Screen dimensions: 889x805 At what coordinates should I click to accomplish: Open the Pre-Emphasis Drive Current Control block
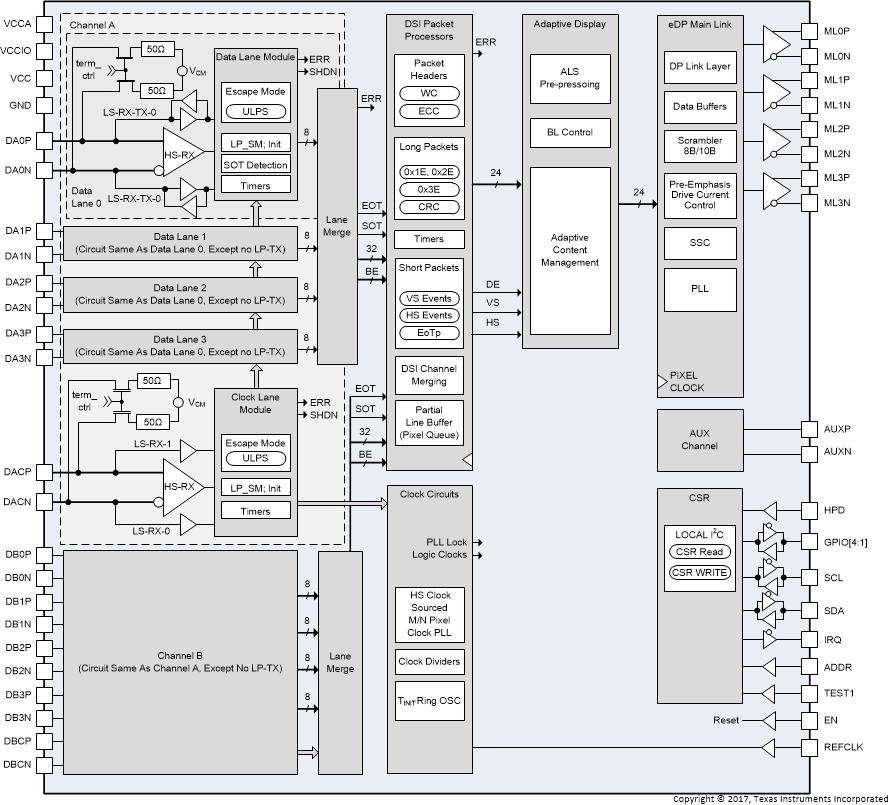[x=699, y=194]
